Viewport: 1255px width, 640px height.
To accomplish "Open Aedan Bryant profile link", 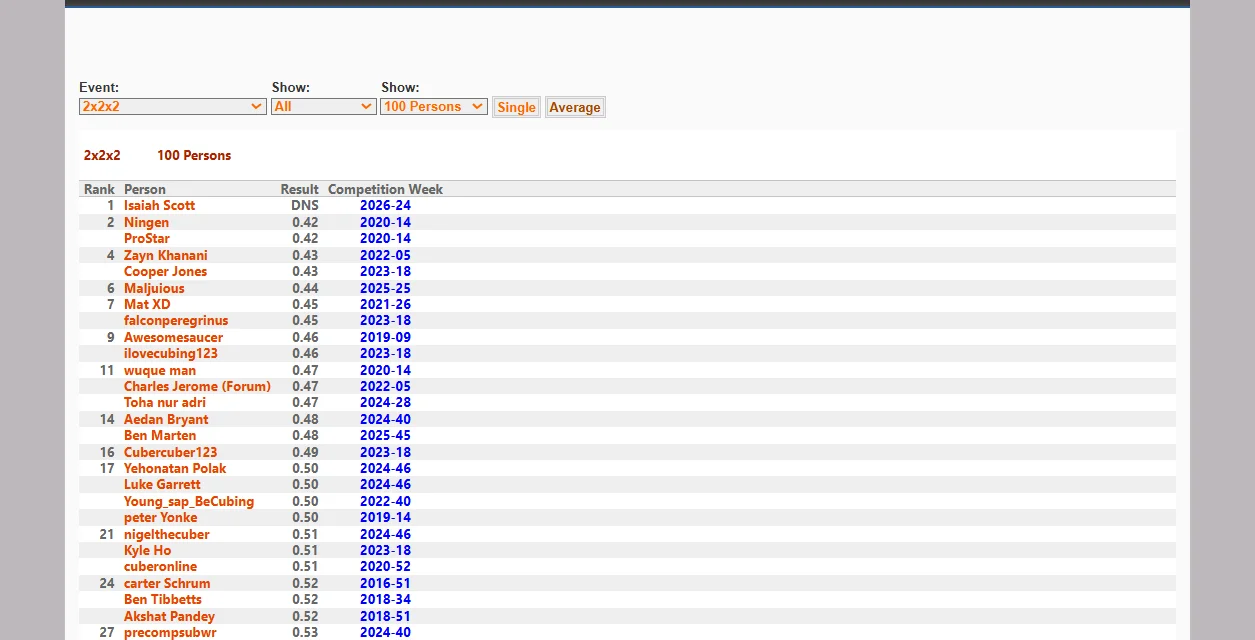I will click(166, 419).
